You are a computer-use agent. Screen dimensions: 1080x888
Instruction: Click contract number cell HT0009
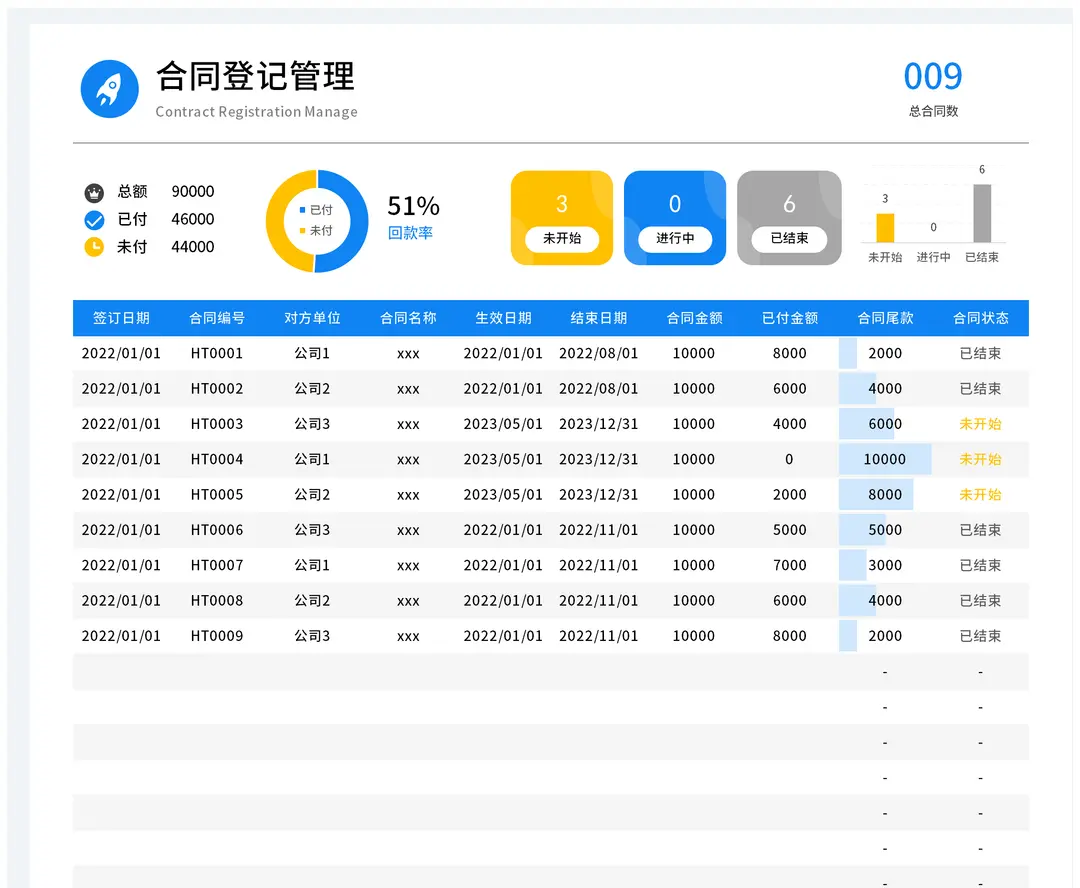(x=217, y=636)
